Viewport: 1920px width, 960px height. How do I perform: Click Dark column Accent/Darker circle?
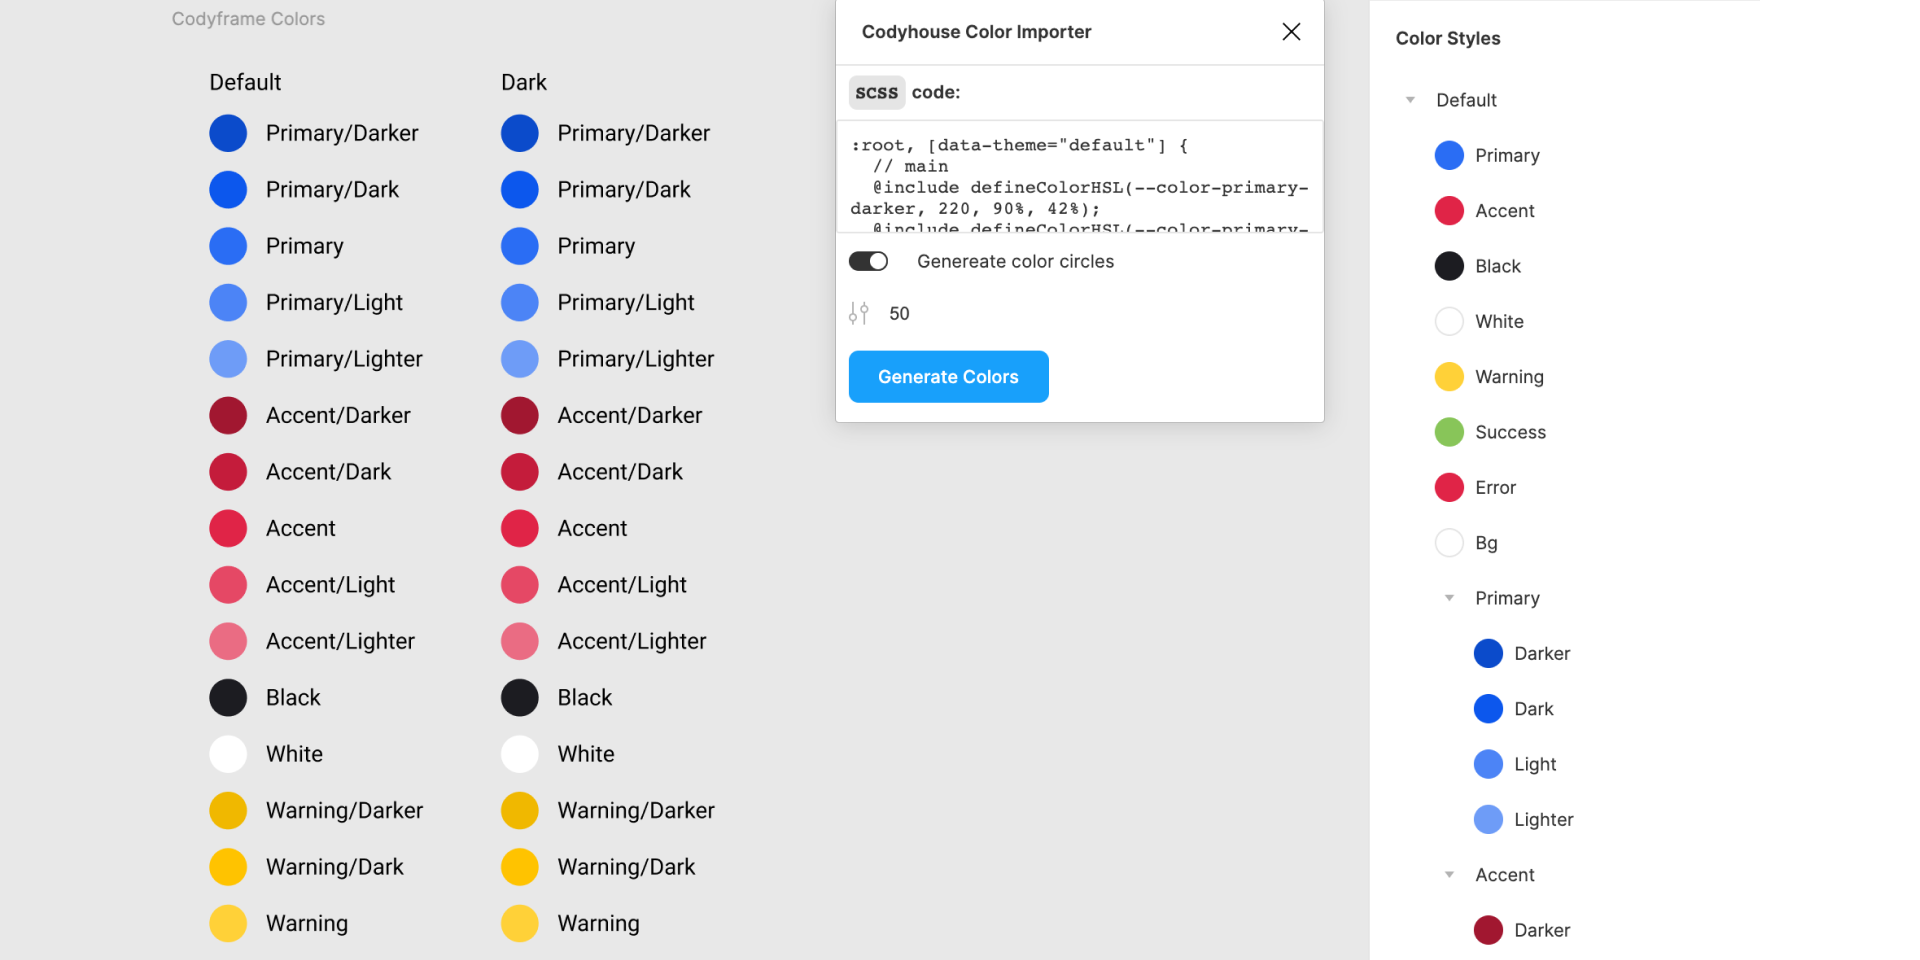[520, 415]
